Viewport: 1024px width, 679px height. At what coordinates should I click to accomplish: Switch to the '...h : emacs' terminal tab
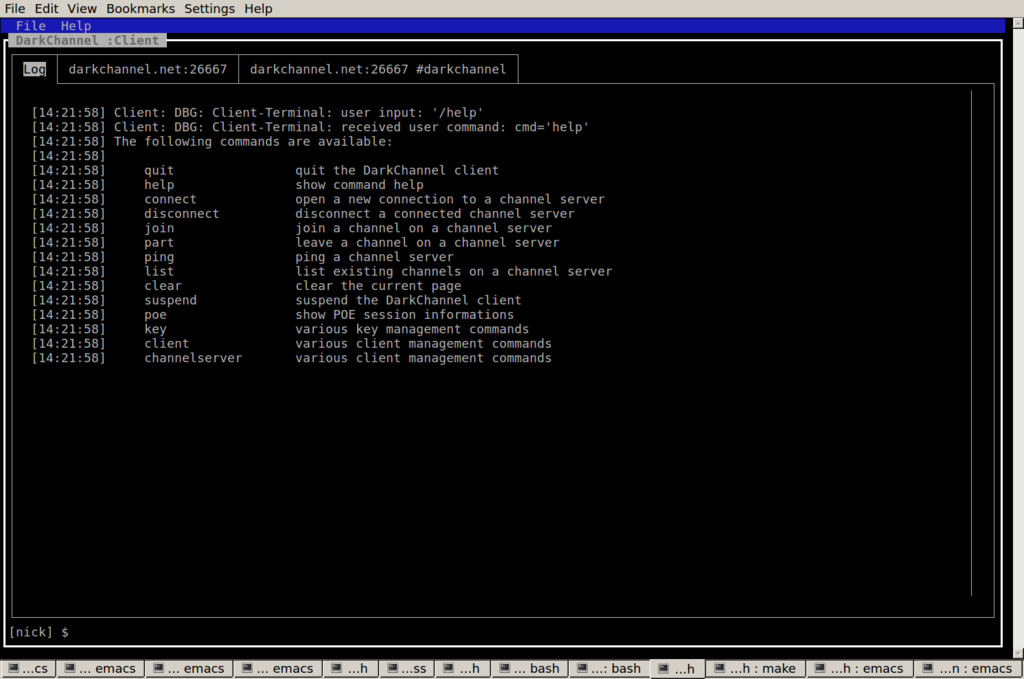point(860,669)
